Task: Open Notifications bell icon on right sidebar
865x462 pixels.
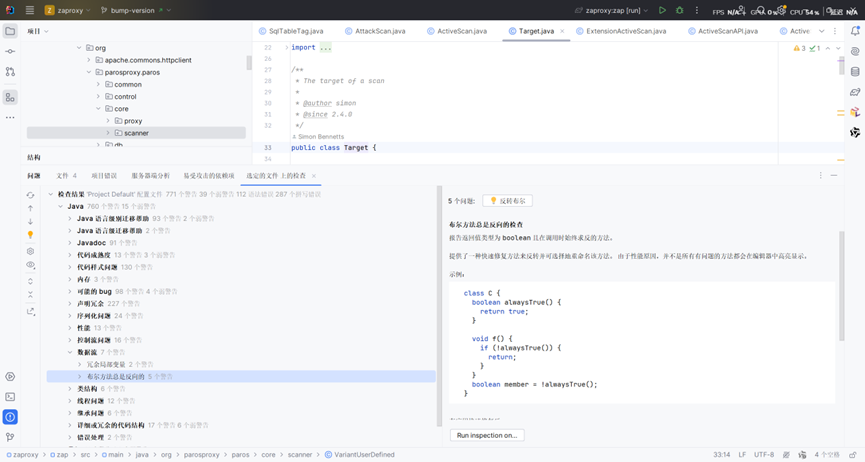Action: (855, 31)
